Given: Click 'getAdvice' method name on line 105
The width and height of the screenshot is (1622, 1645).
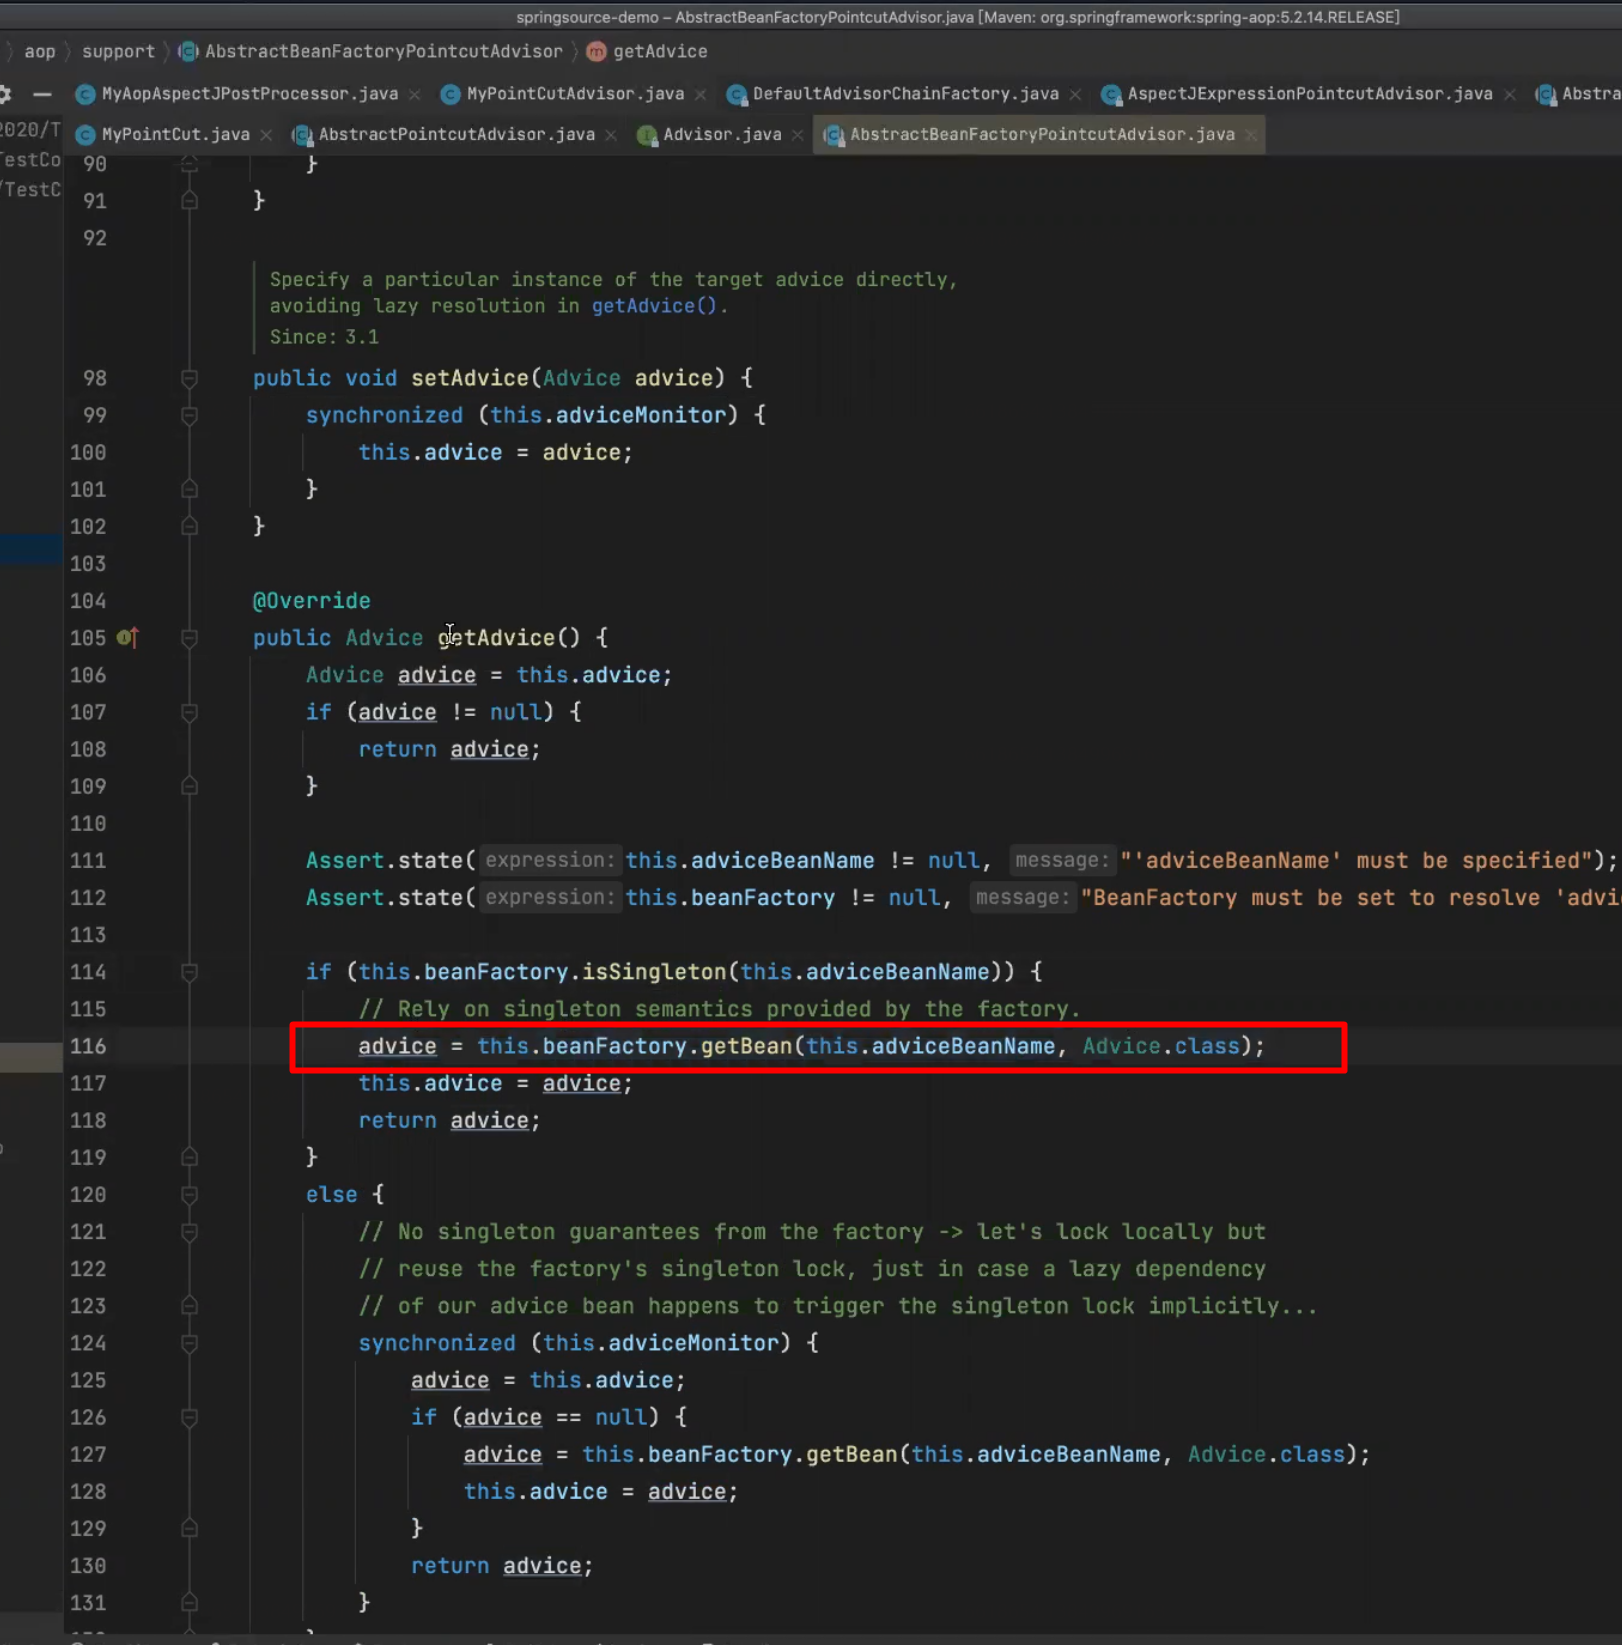Looking at the screenshot, I should (x=496, y=638).
